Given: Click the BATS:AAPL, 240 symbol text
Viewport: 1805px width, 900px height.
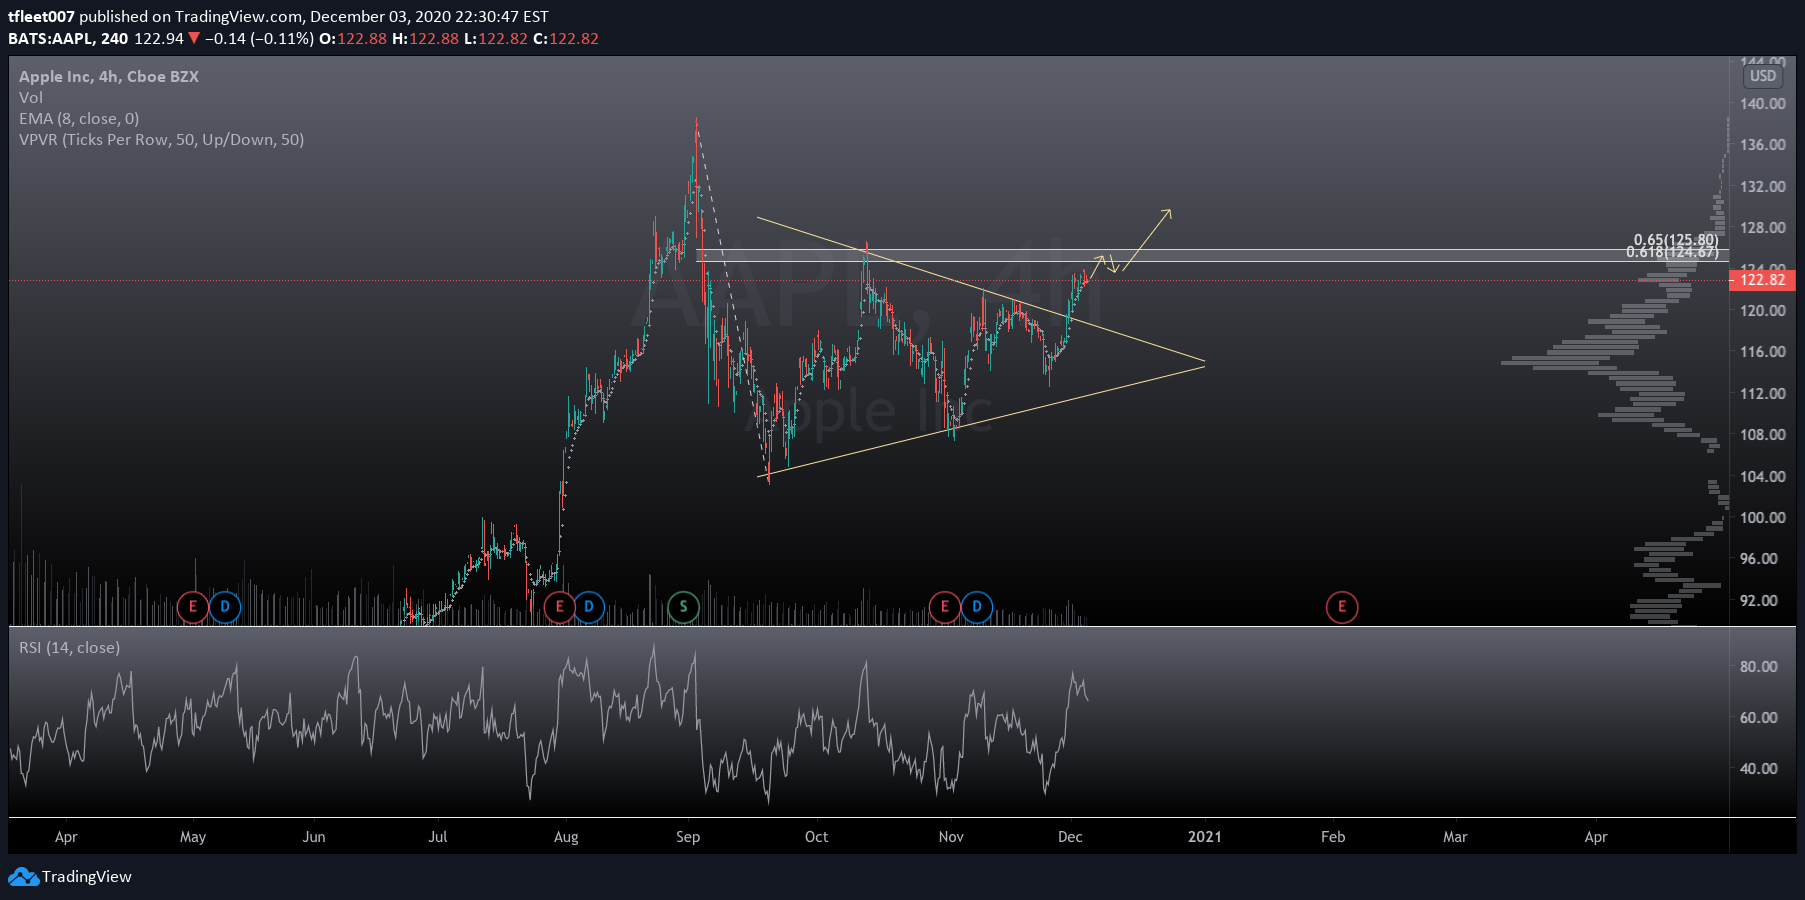Looking at the screenshot, I should 68,39.
